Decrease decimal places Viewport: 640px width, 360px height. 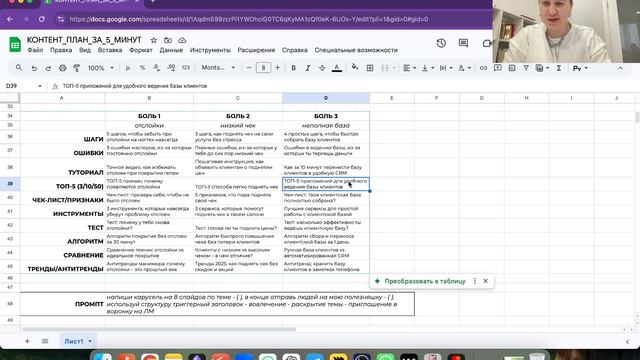[x=157, y=68]
